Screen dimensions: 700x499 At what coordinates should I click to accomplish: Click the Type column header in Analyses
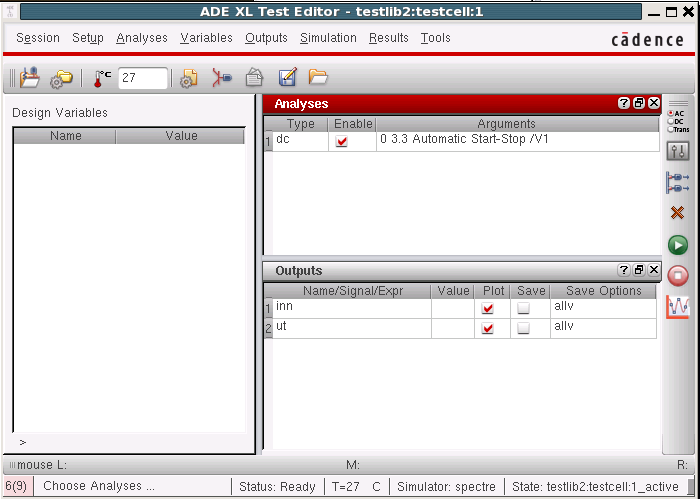point(300,124)
